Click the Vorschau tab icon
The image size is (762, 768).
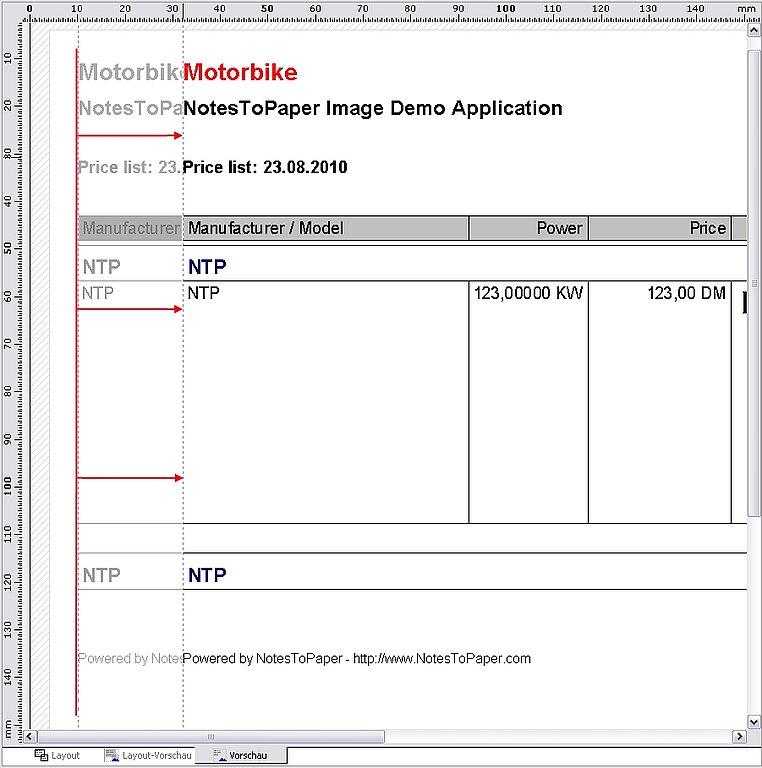point(220,755)
